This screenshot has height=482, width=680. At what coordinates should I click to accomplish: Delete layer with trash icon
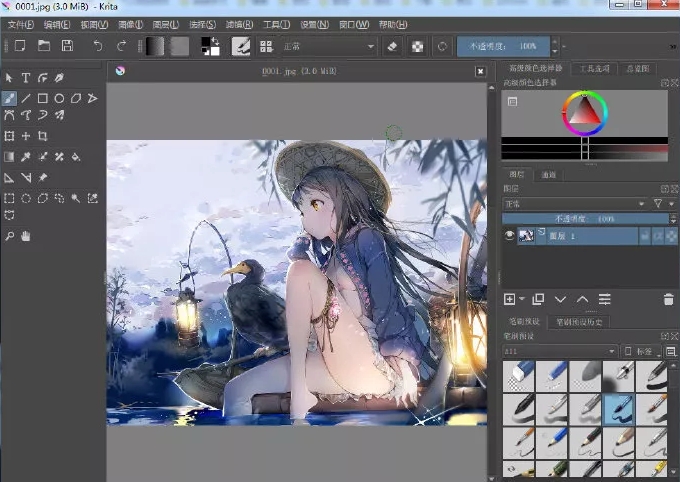pos(668,299)
